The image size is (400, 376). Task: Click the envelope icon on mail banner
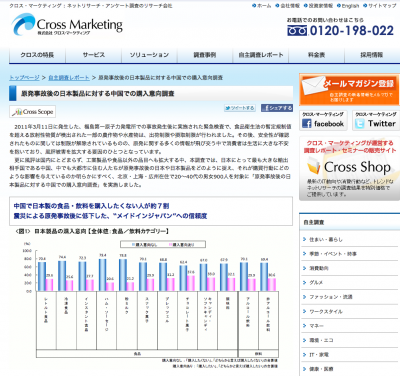[314, 85]
